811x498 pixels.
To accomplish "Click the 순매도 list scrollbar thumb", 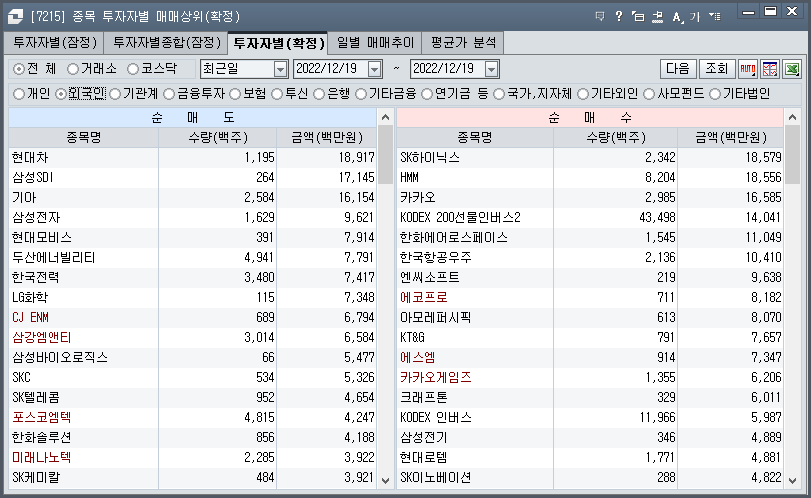I will [x=385, y=154].
